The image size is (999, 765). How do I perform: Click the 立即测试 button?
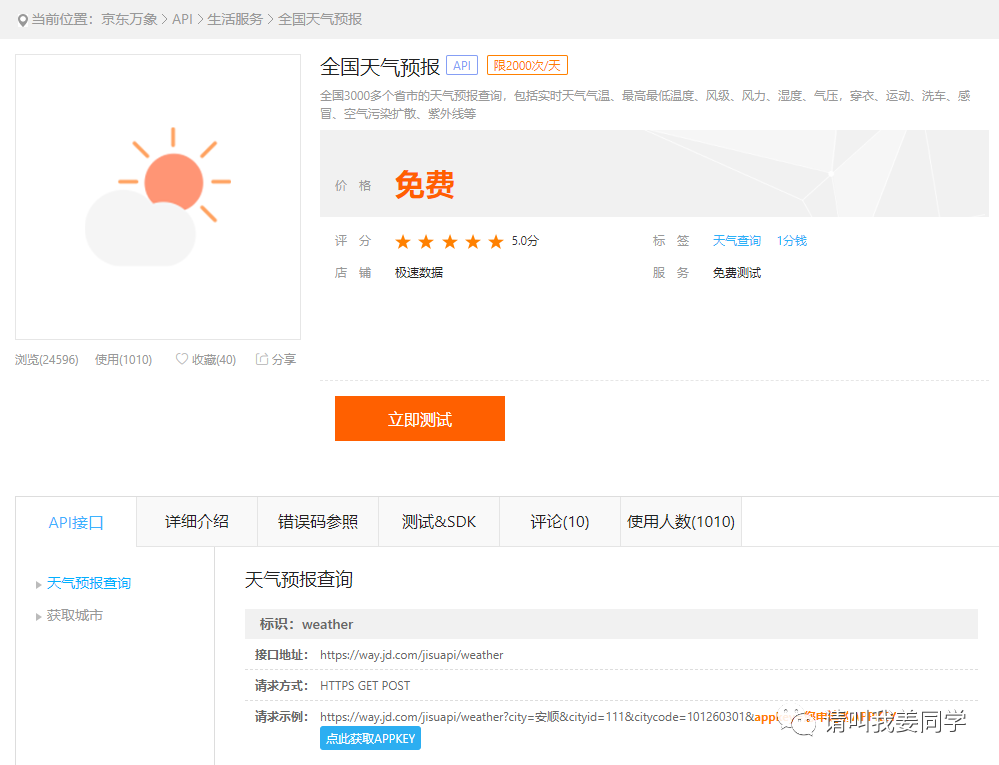point(420,418)
